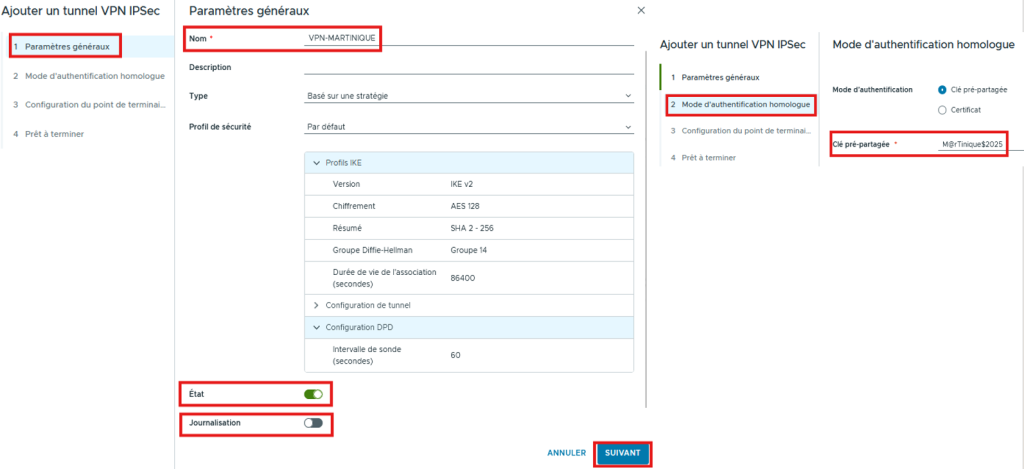Image resolution: width=1024 pixels, height=469 pixels.
Task: Disable the État toggle
Action: point(313,394)
